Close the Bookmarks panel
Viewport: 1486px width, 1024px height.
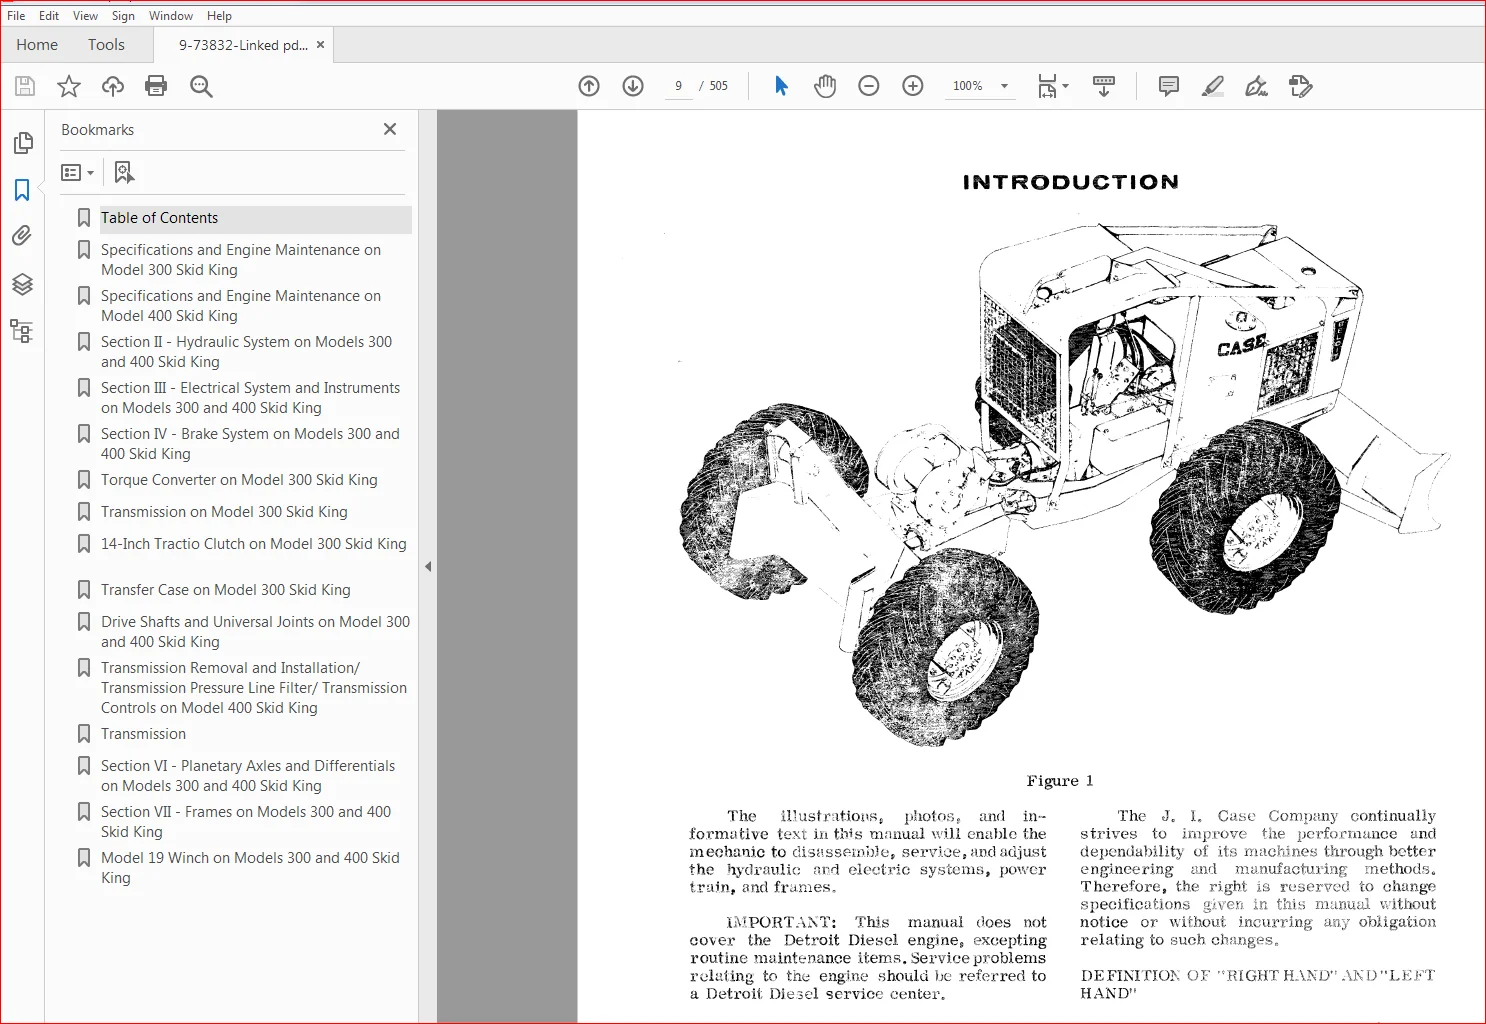click(390, 129)
